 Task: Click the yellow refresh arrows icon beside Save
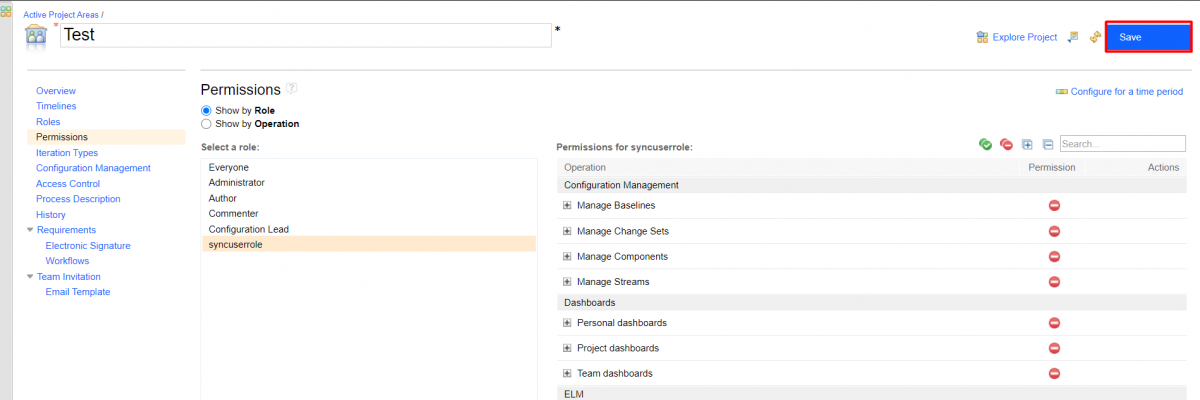1095,37
